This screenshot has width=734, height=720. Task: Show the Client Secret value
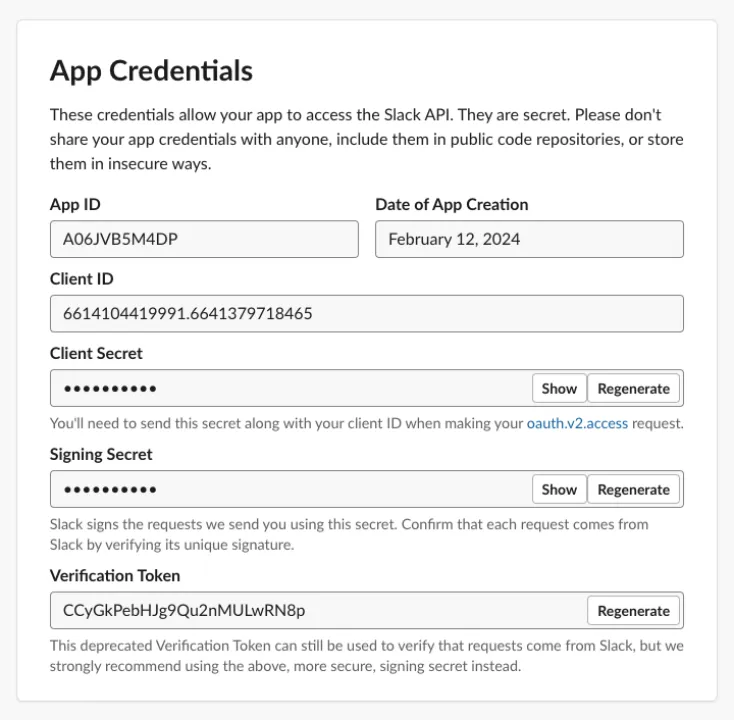click(559, 388)
